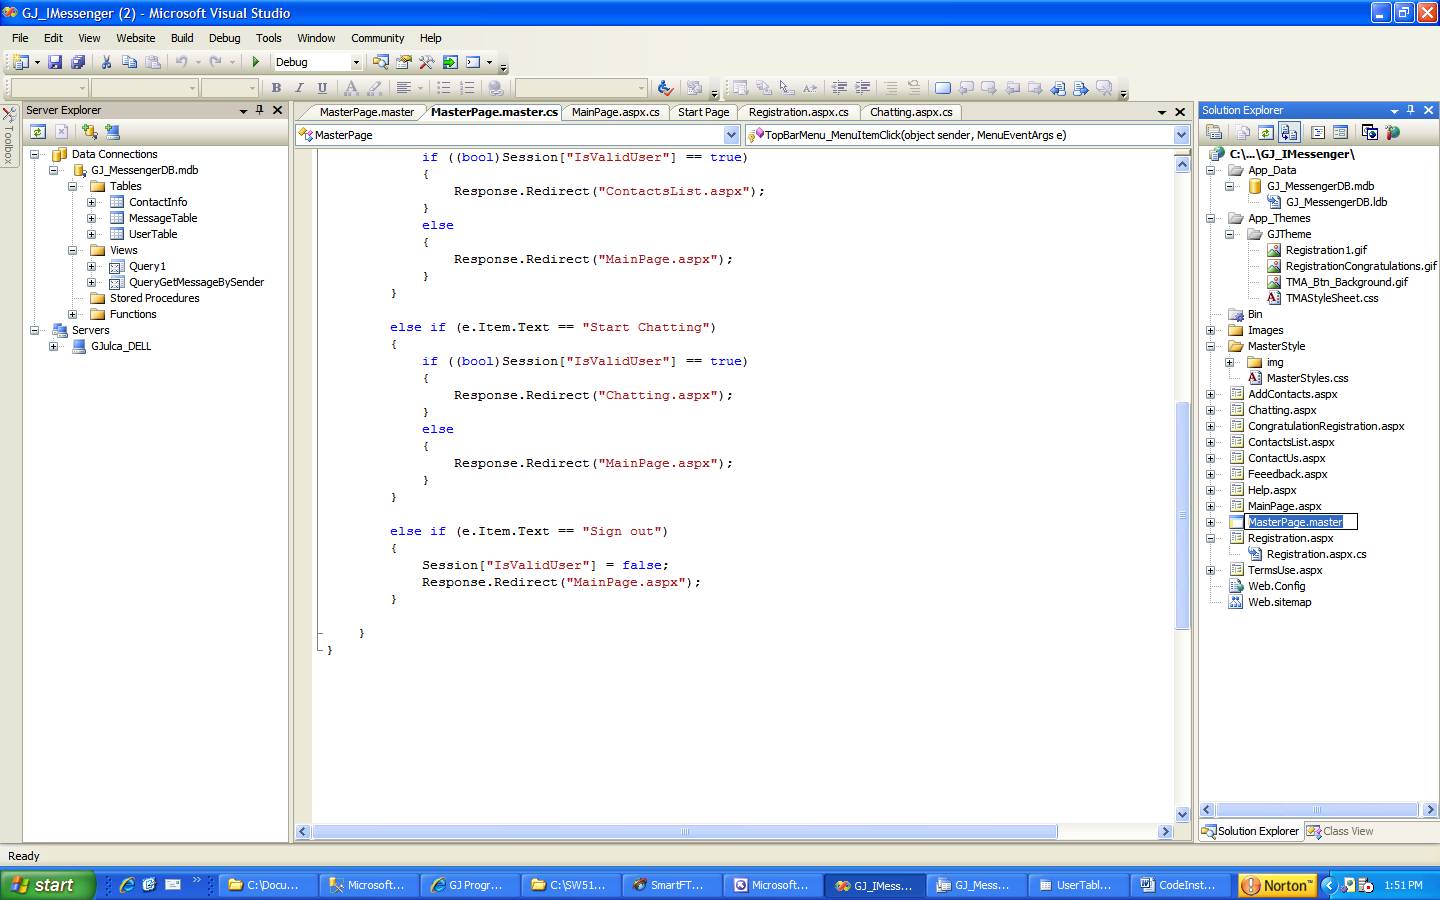1440x900 pixels.
Task: Open the Build menu
Action: click(182, 38)
